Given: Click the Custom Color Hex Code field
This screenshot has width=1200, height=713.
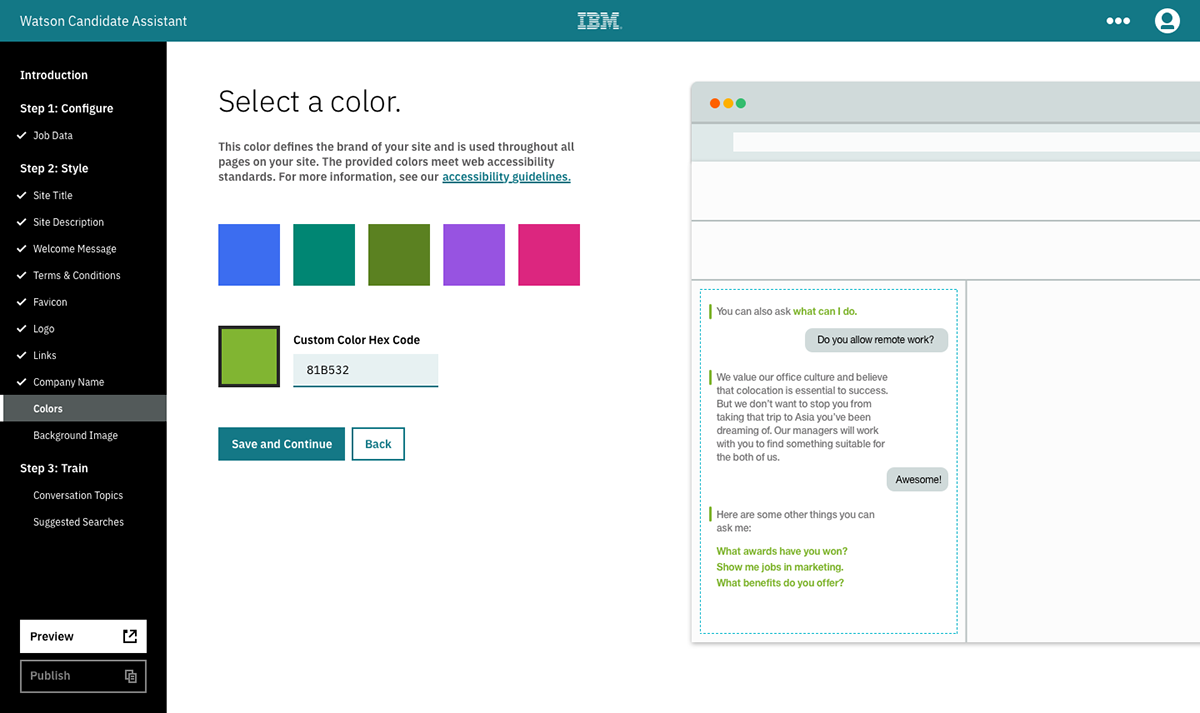Looking at the screenshot, I should (x=365, y=370).
